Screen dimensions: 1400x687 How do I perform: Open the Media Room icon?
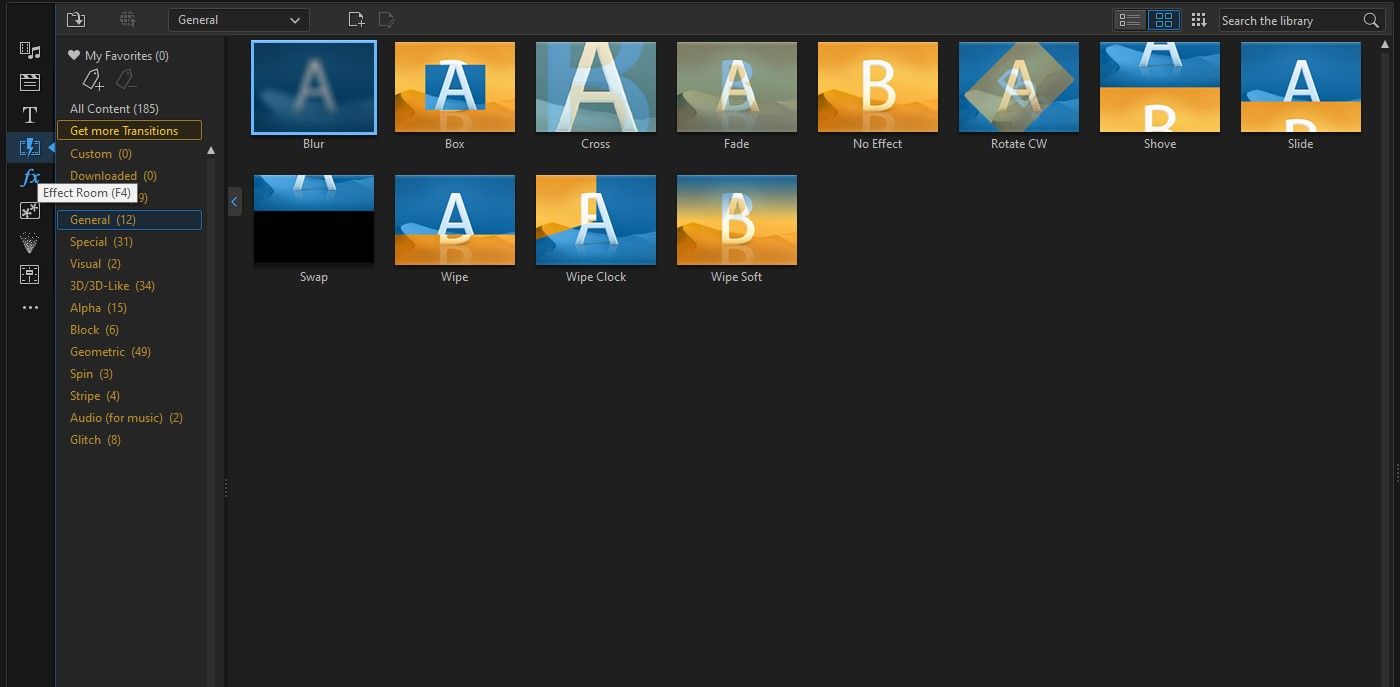30,51
